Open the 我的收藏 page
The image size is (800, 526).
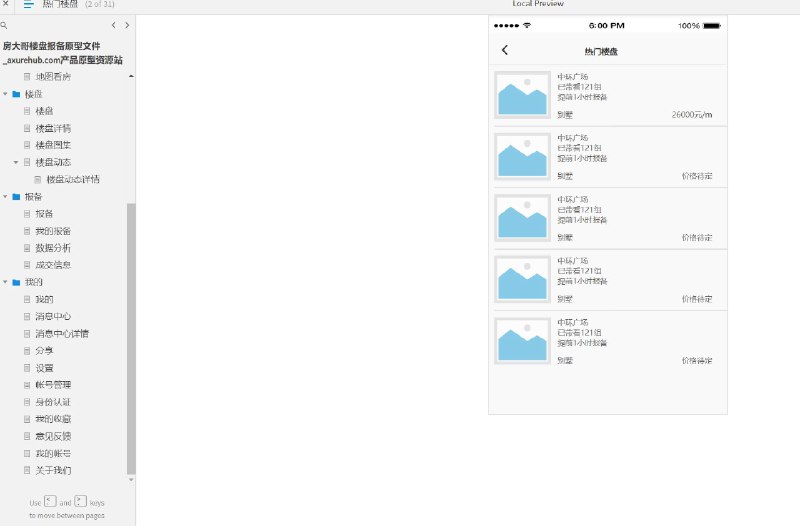[x=53, y=419]
